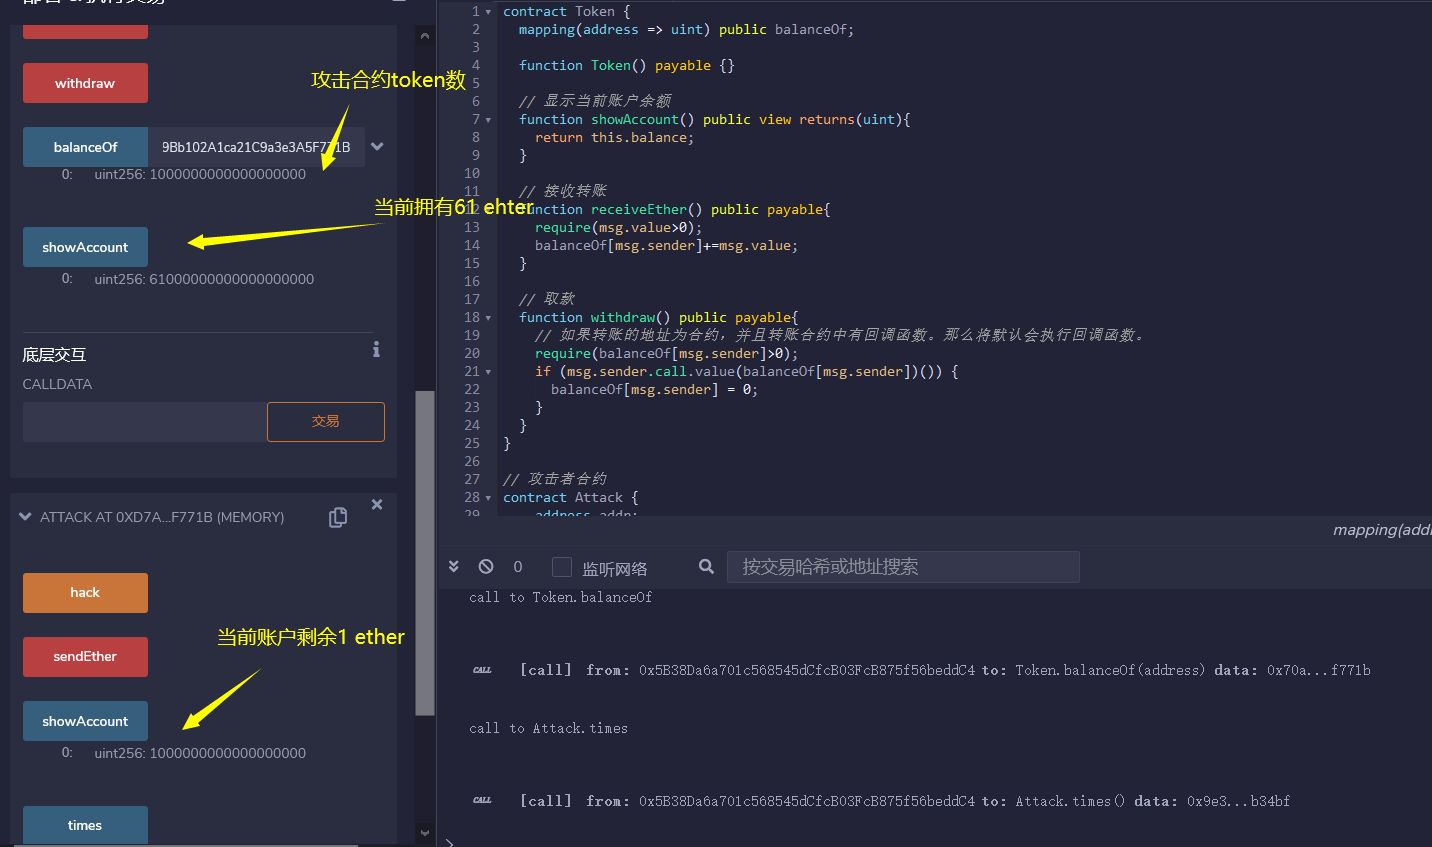Screen dimensions: 1432x847
Task: Click the terminal prompt arrow at bottom
Action: click(450, 842)
